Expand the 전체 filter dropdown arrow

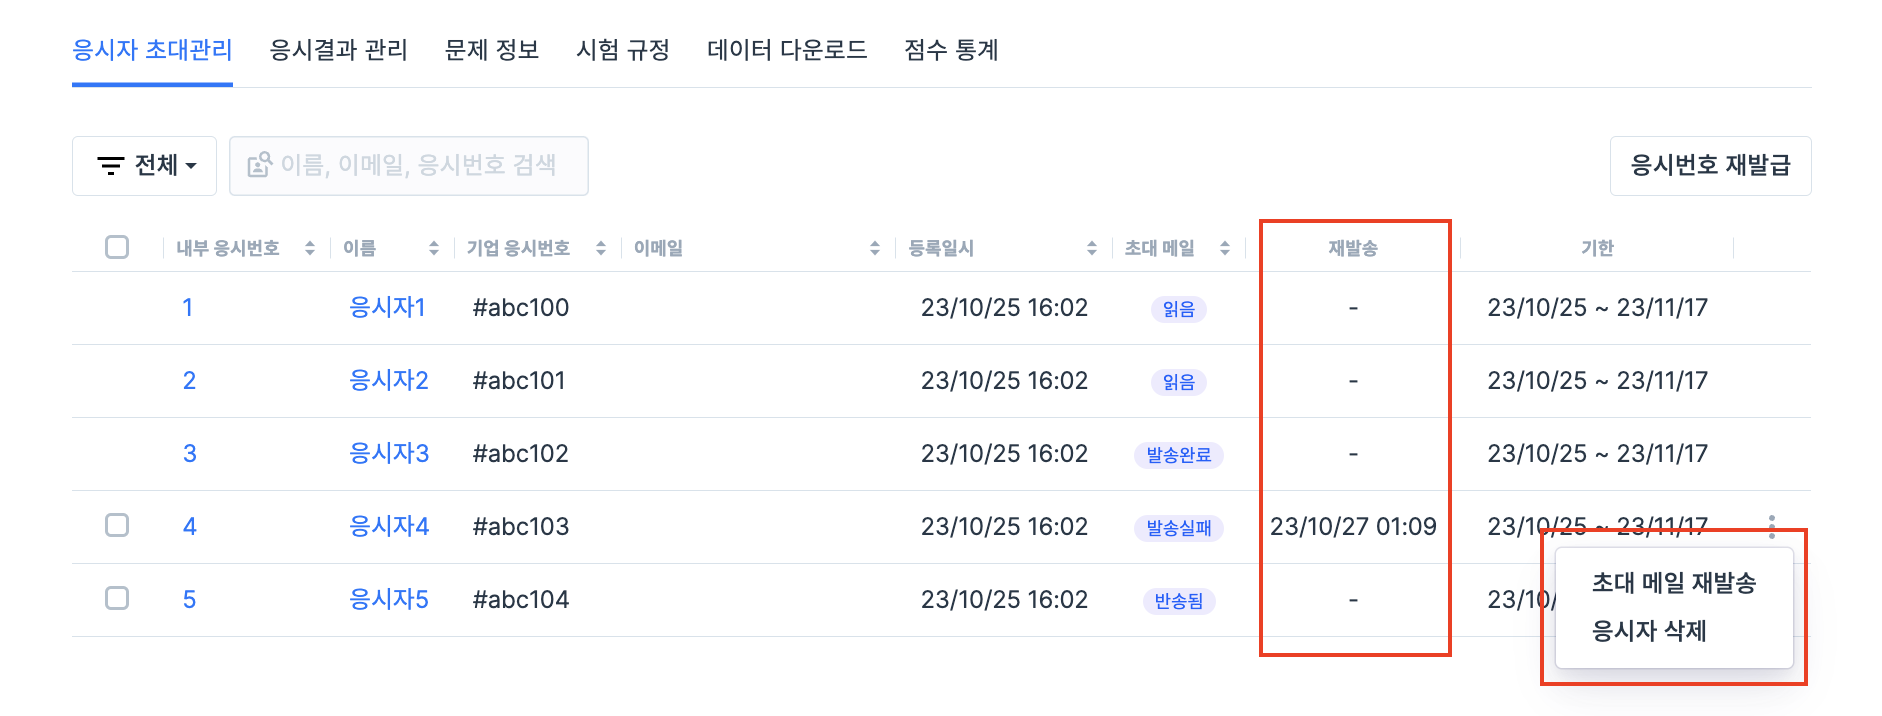pos(191,166)
